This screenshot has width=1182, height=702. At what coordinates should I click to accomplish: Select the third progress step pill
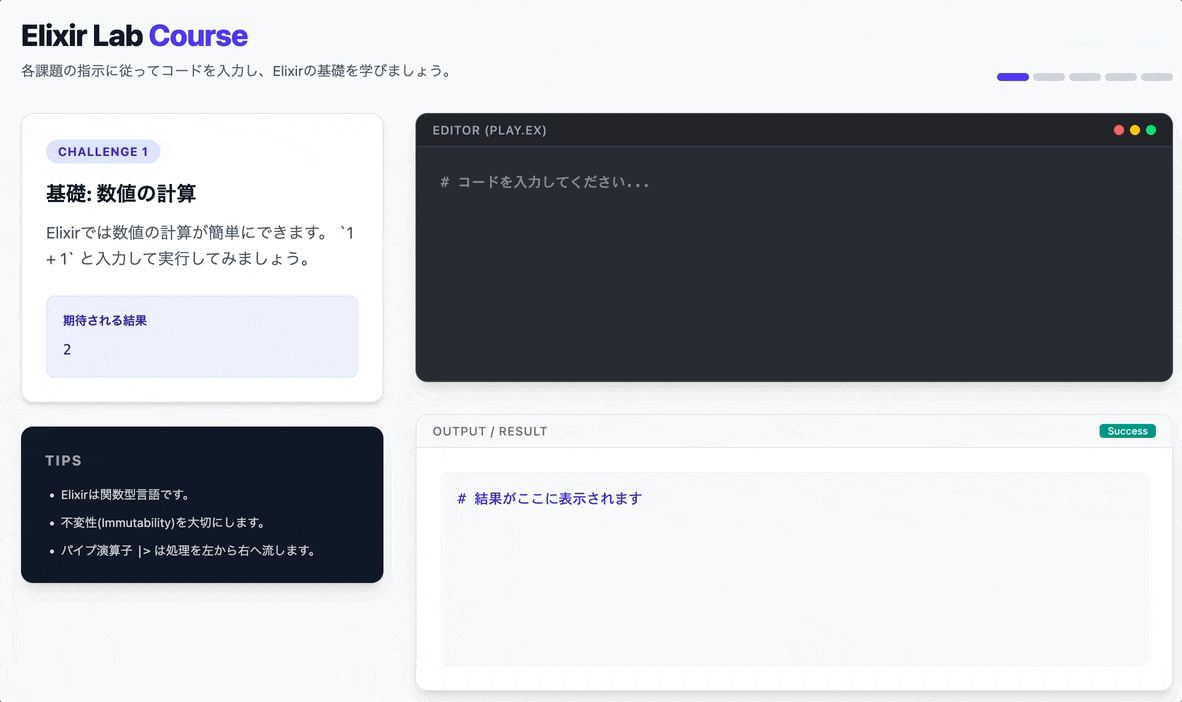tap(1084, 76)
